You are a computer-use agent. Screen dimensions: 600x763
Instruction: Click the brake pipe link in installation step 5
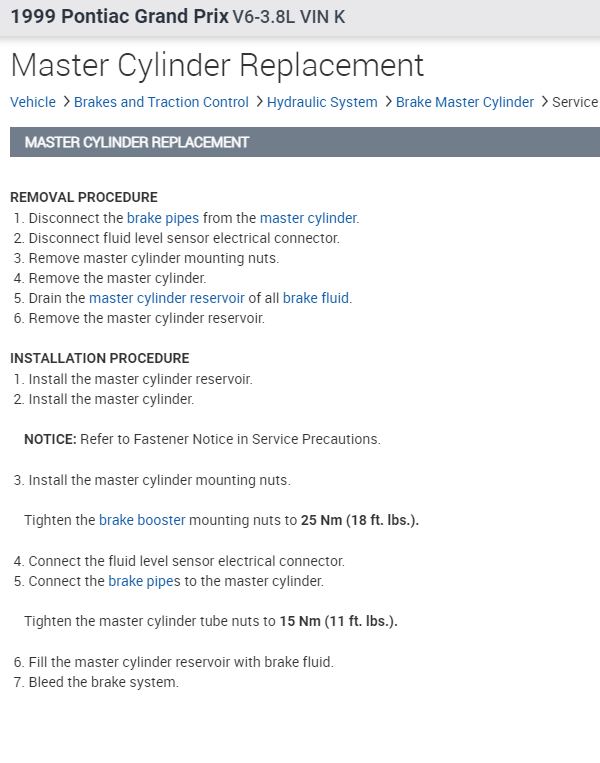point(140,581)
